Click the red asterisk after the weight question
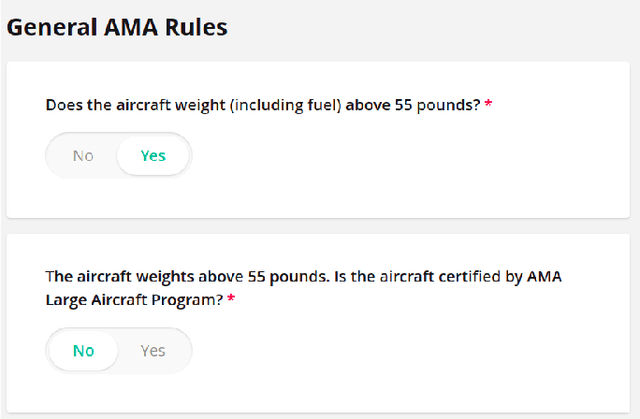640x419 pixels. tap(488, 105)
